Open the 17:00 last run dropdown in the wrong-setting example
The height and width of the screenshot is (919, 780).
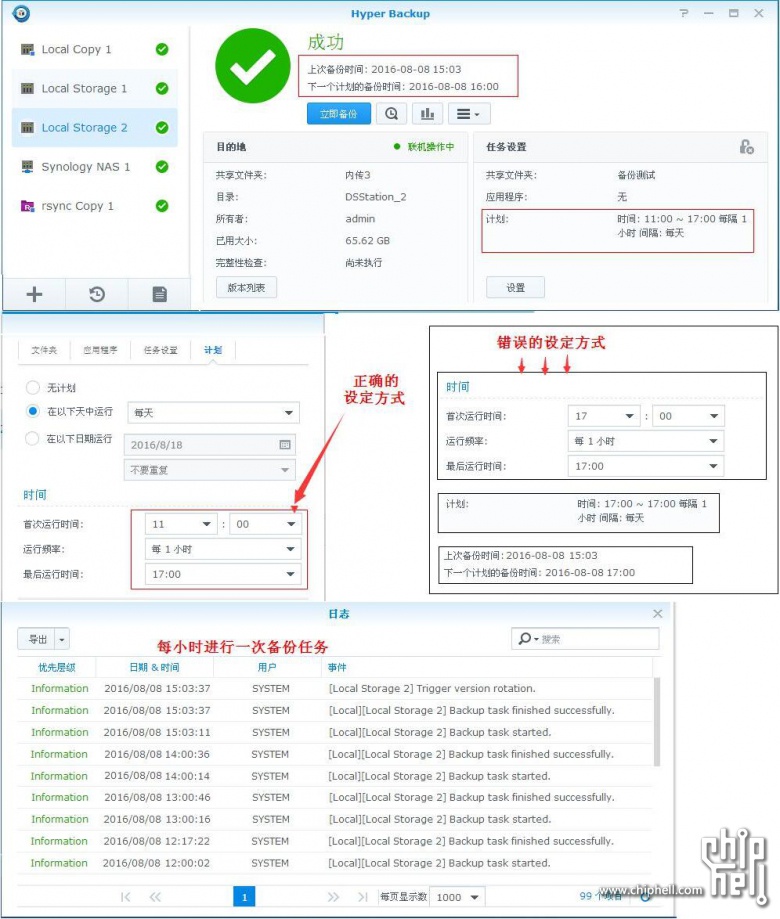tap(646, 466)
